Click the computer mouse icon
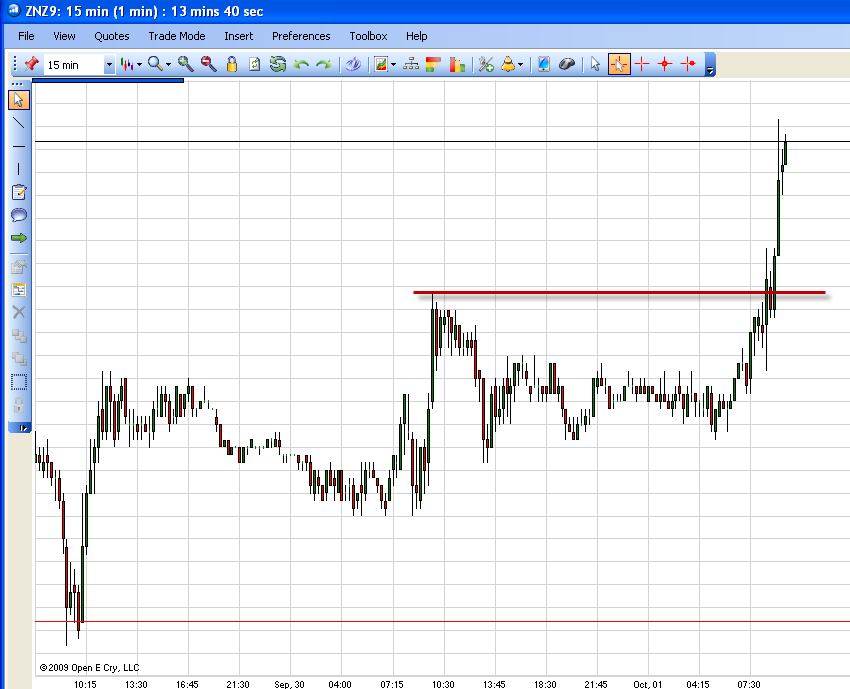The height and width of the screenshot is (689, 850). tap(566, 65)
